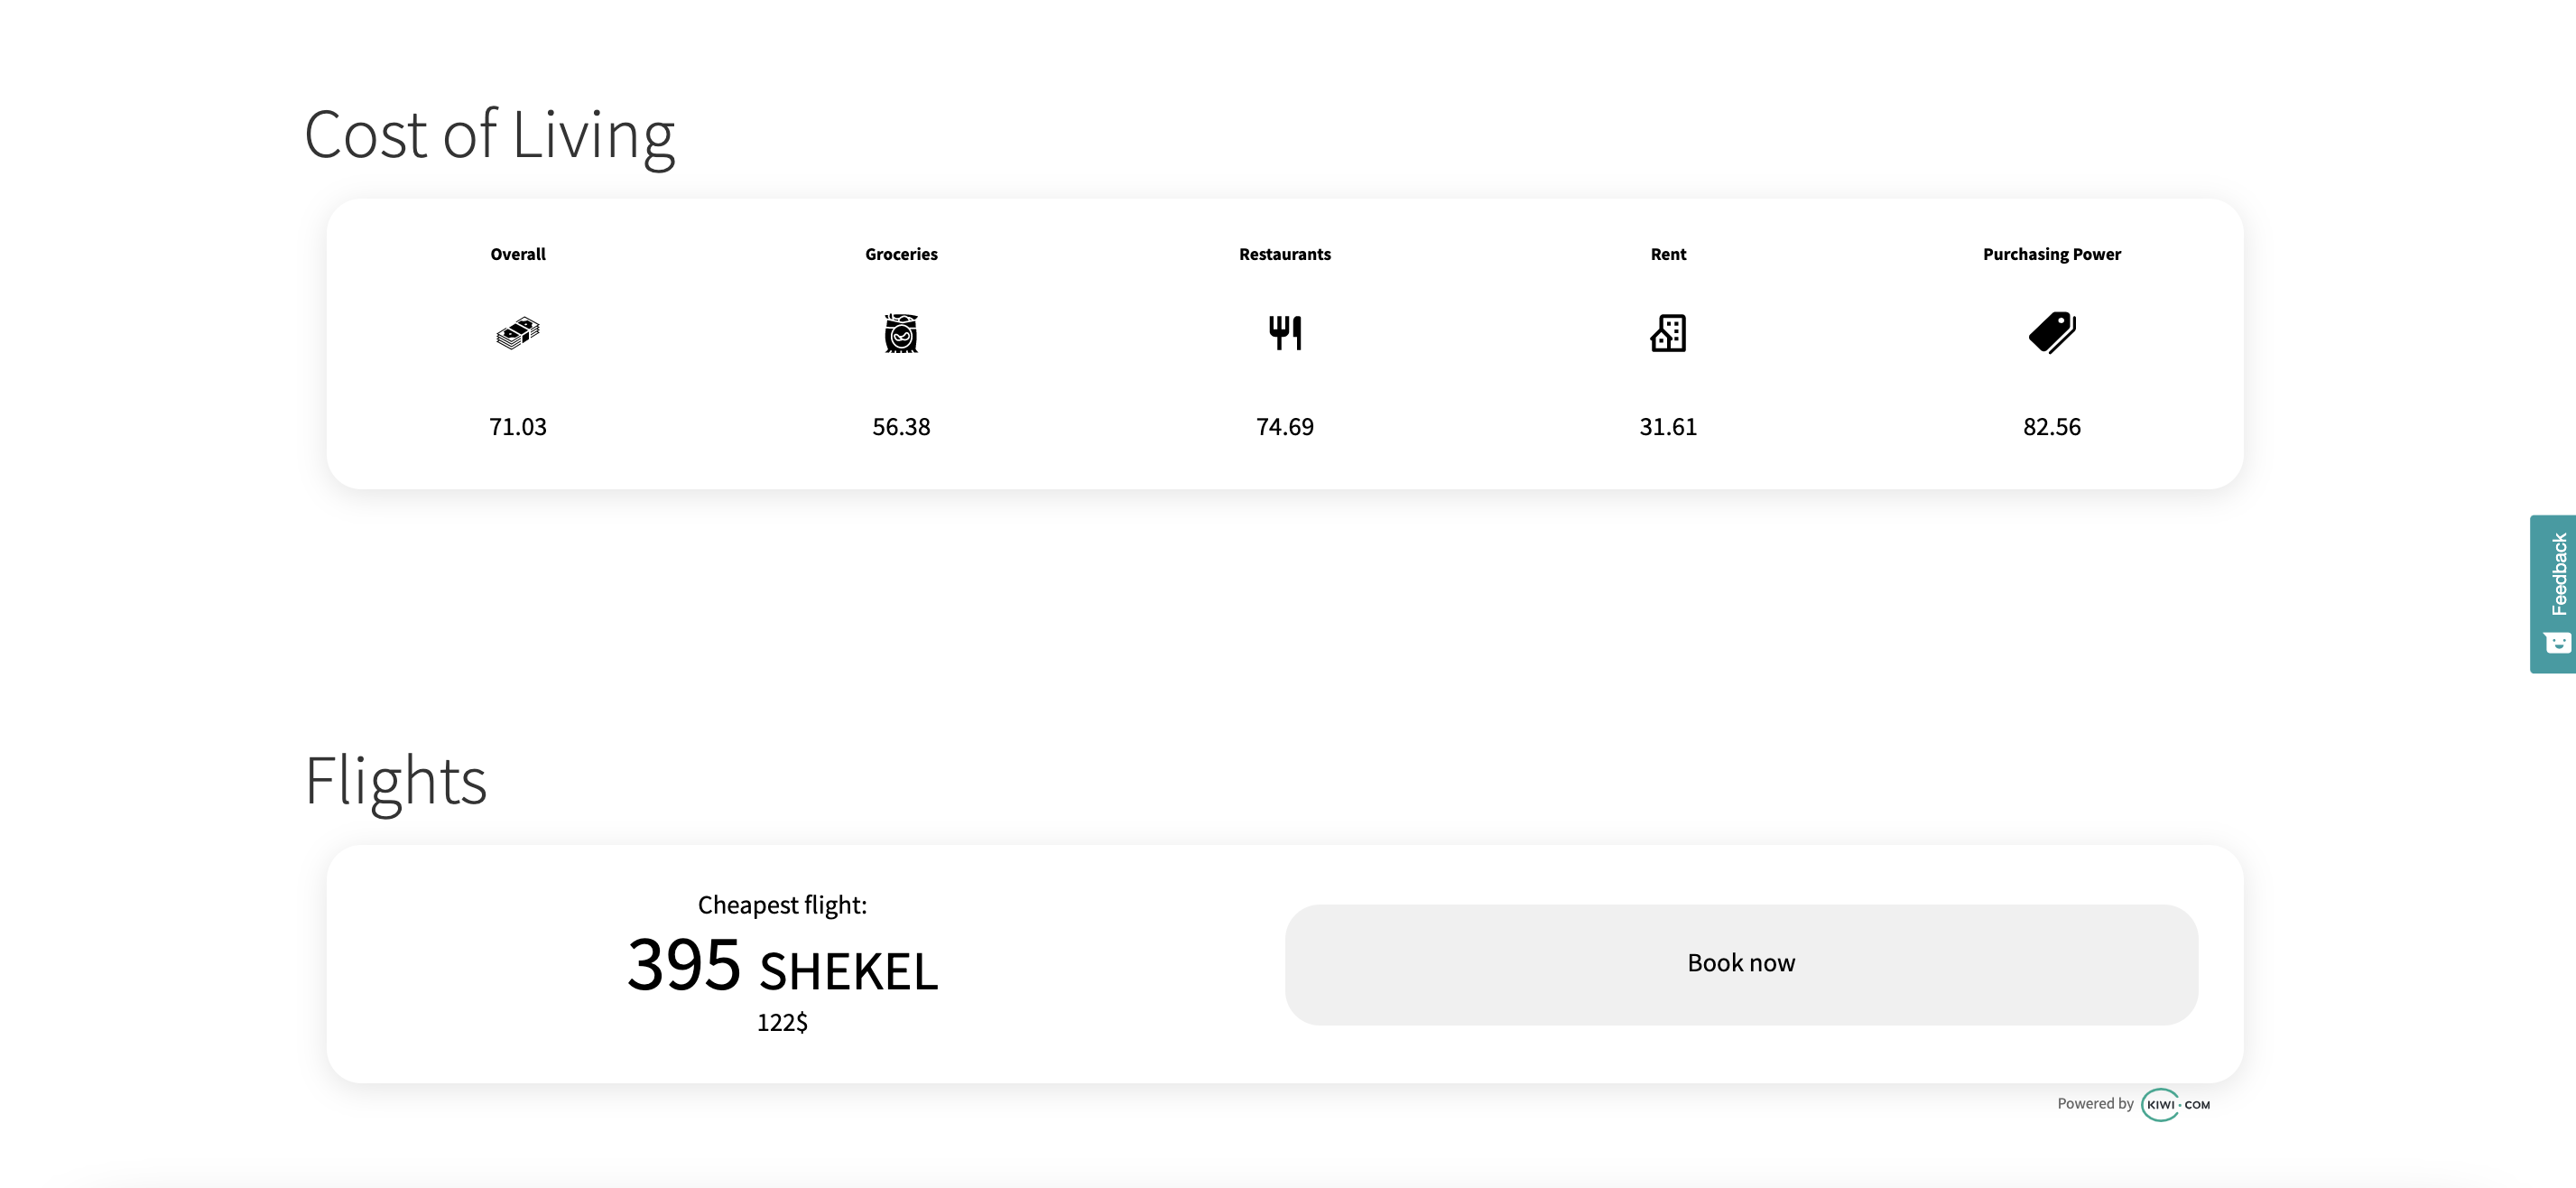Image resolution: width=2576 pixels, height=1188 pixels.
Task: Click the Rent label
Action: 1668,254
